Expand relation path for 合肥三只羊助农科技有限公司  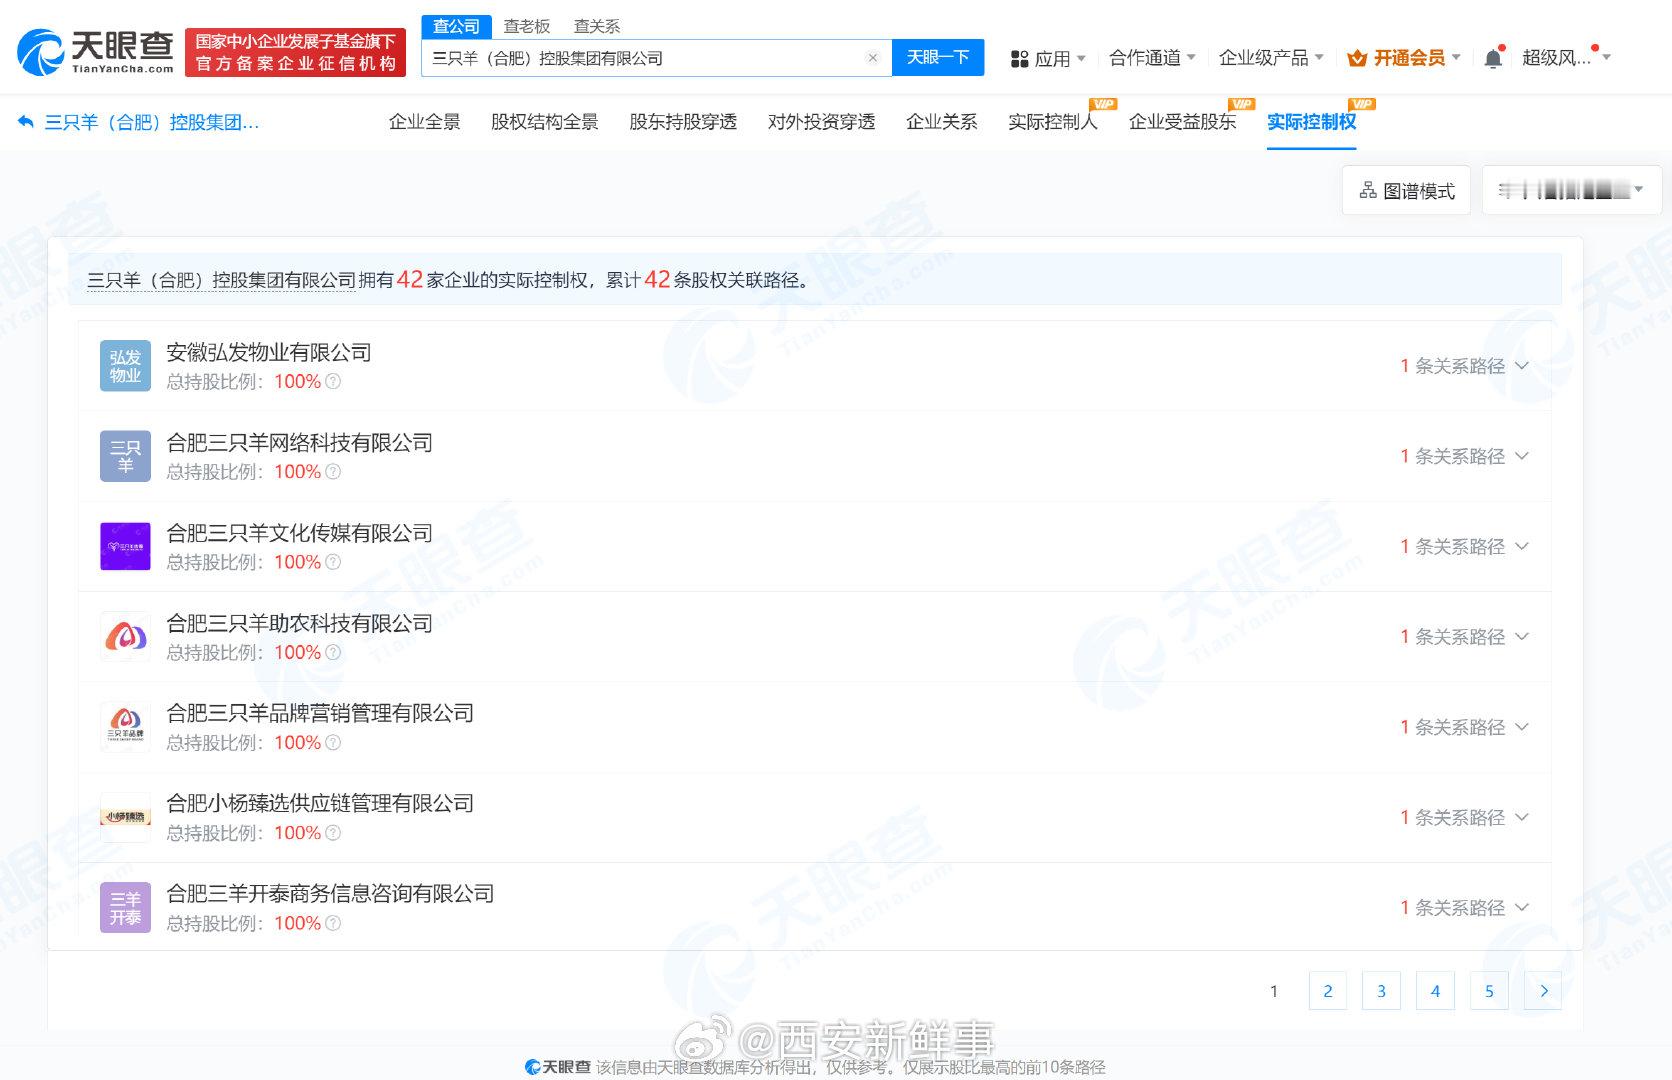(1464, 637)
